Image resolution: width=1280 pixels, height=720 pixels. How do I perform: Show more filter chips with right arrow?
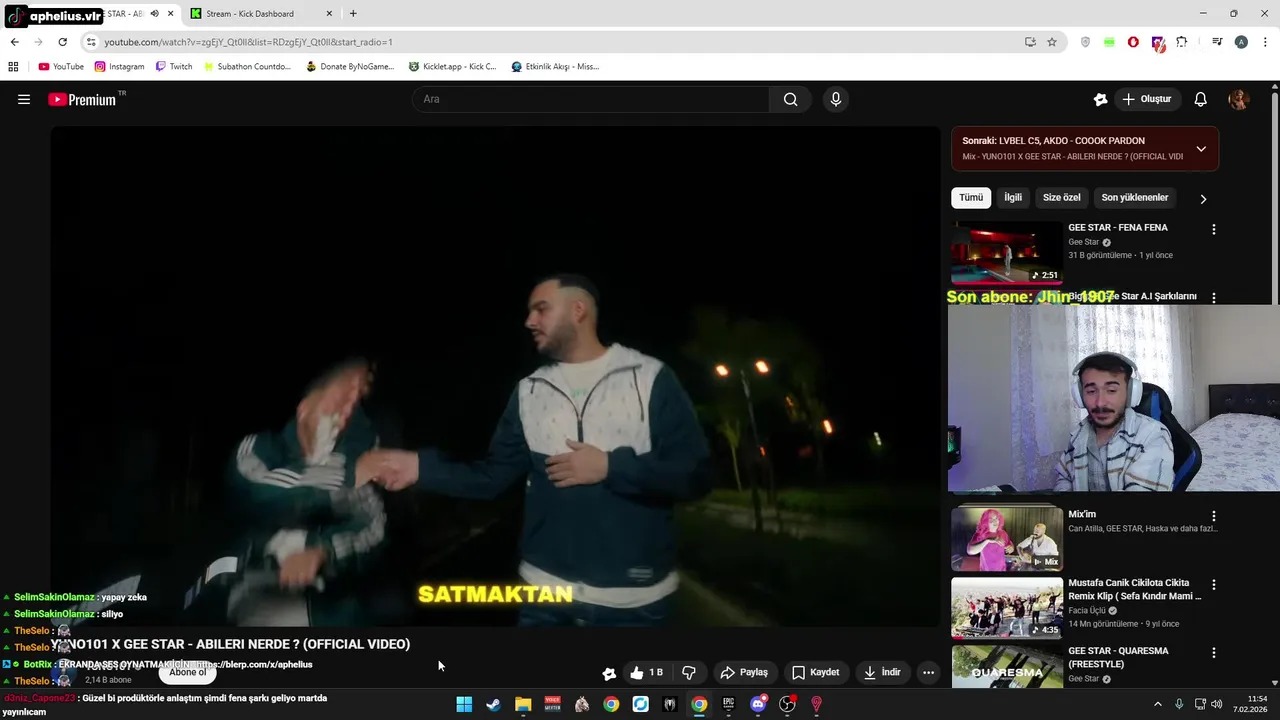(1203, 199)
